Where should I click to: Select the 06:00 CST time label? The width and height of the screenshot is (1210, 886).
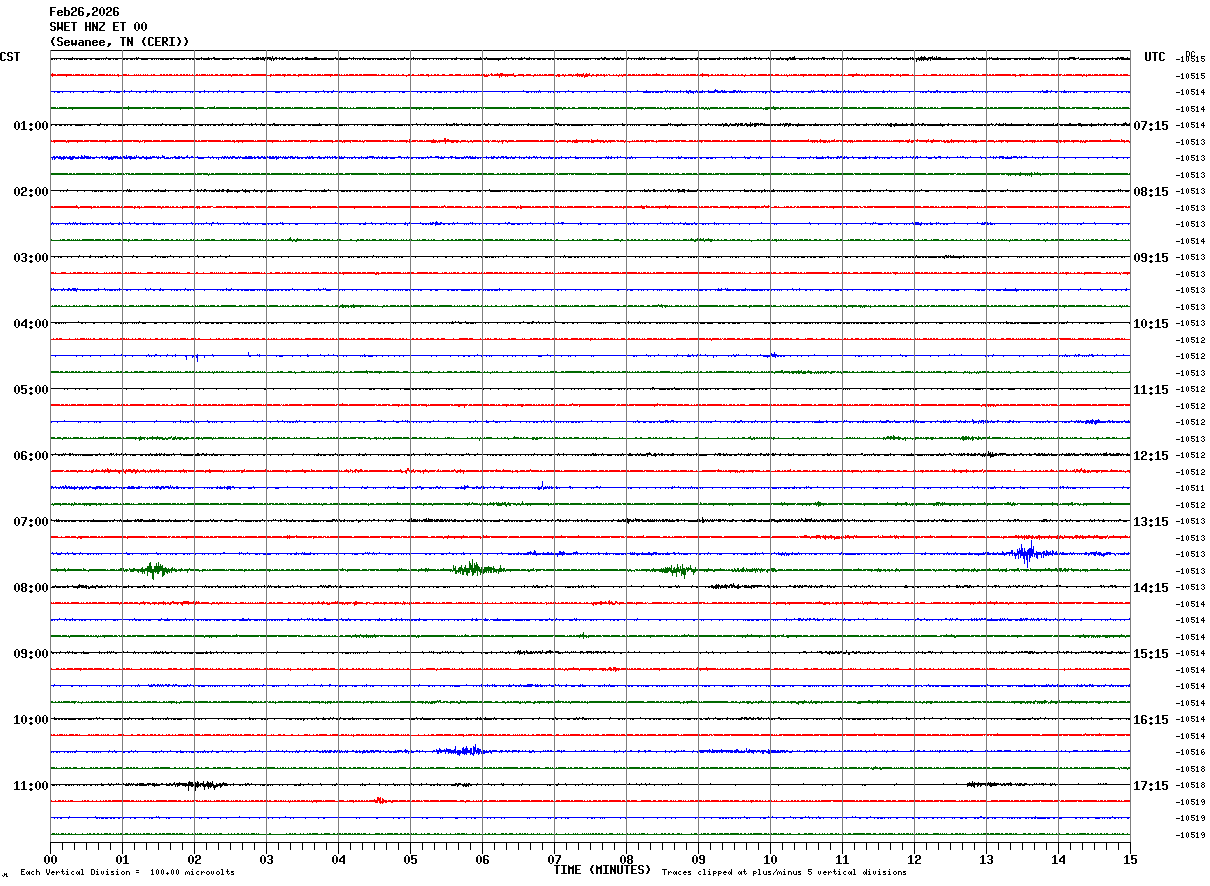31,456
